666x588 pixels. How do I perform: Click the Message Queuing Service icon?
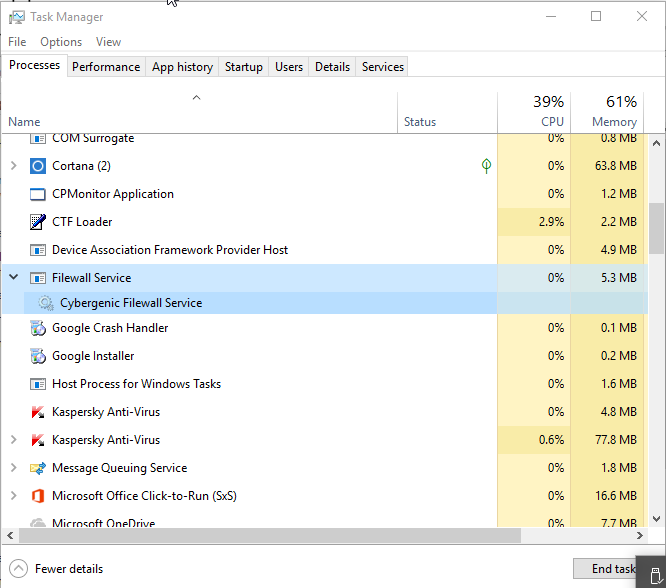point(37,468)
